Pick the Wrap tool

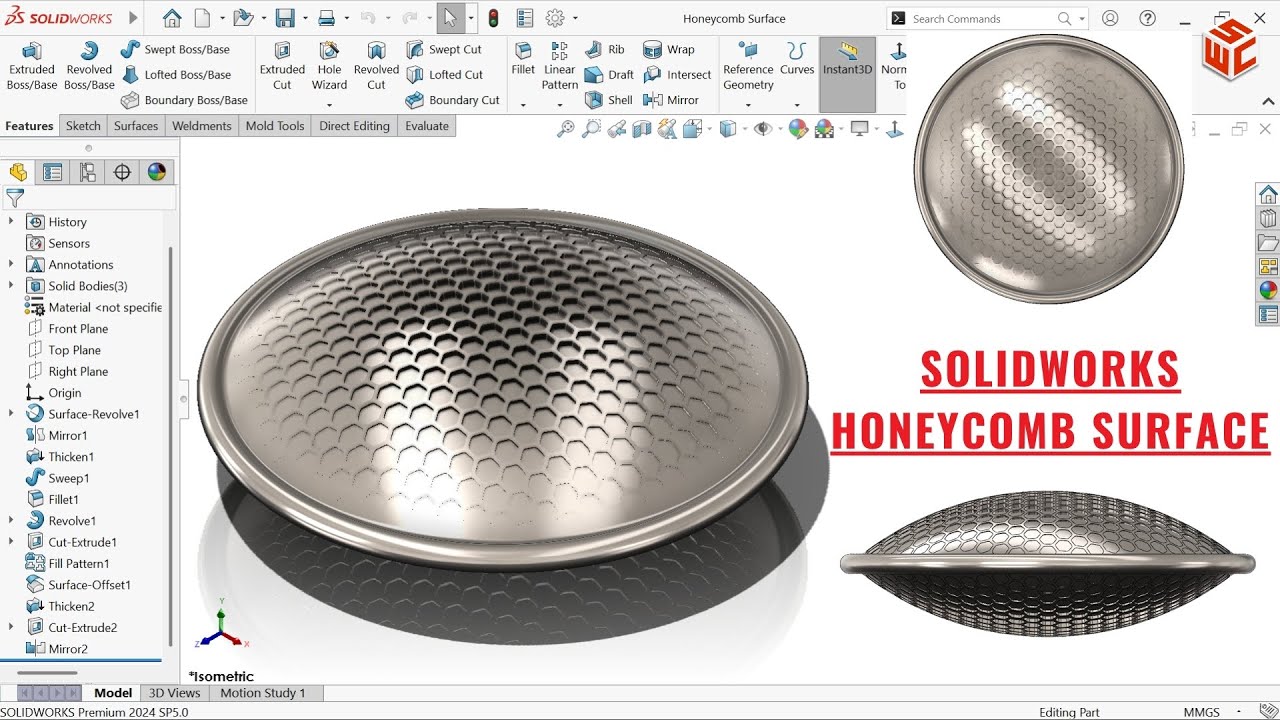[668, 49]
